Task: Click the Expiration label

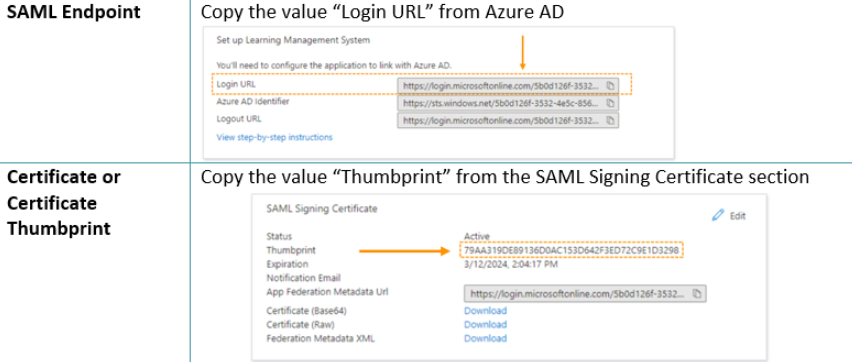Action: [287, 264]
